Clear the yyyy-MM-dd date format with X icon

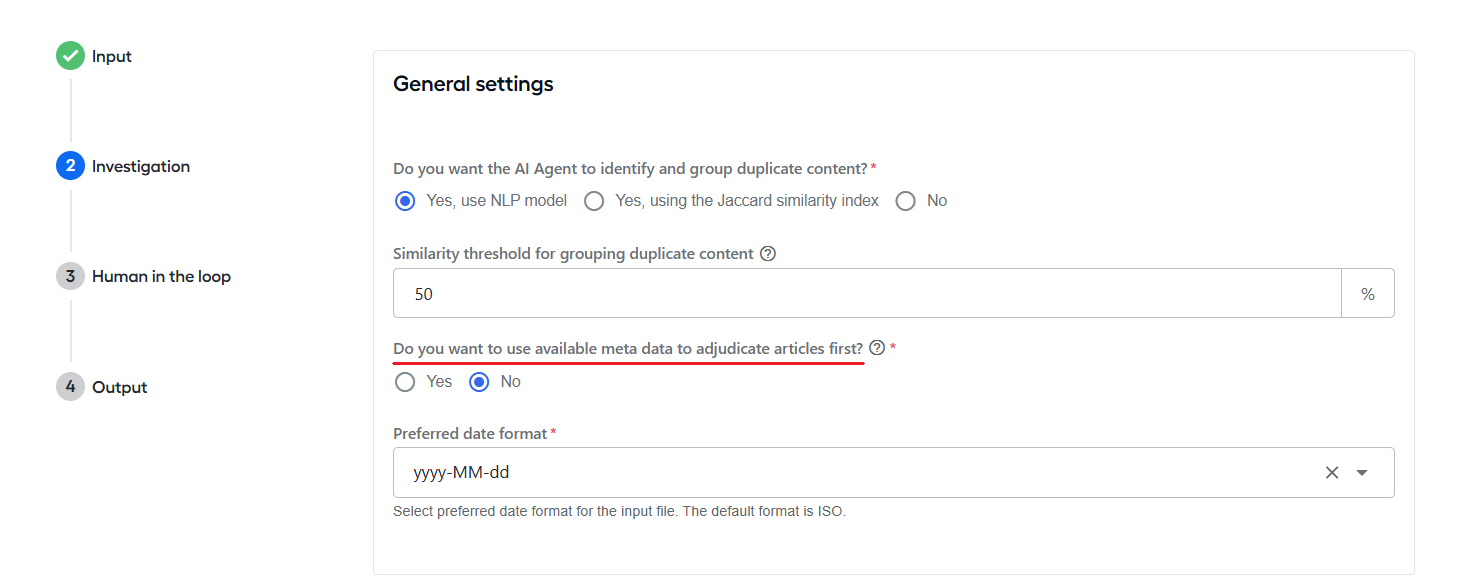(1332, 473)
